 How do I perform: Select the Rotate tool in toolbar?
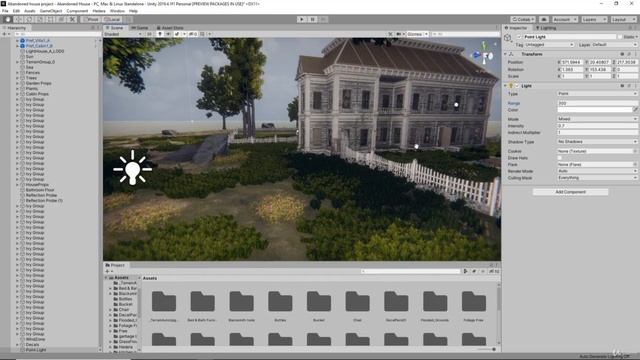(x=29, y=19)
